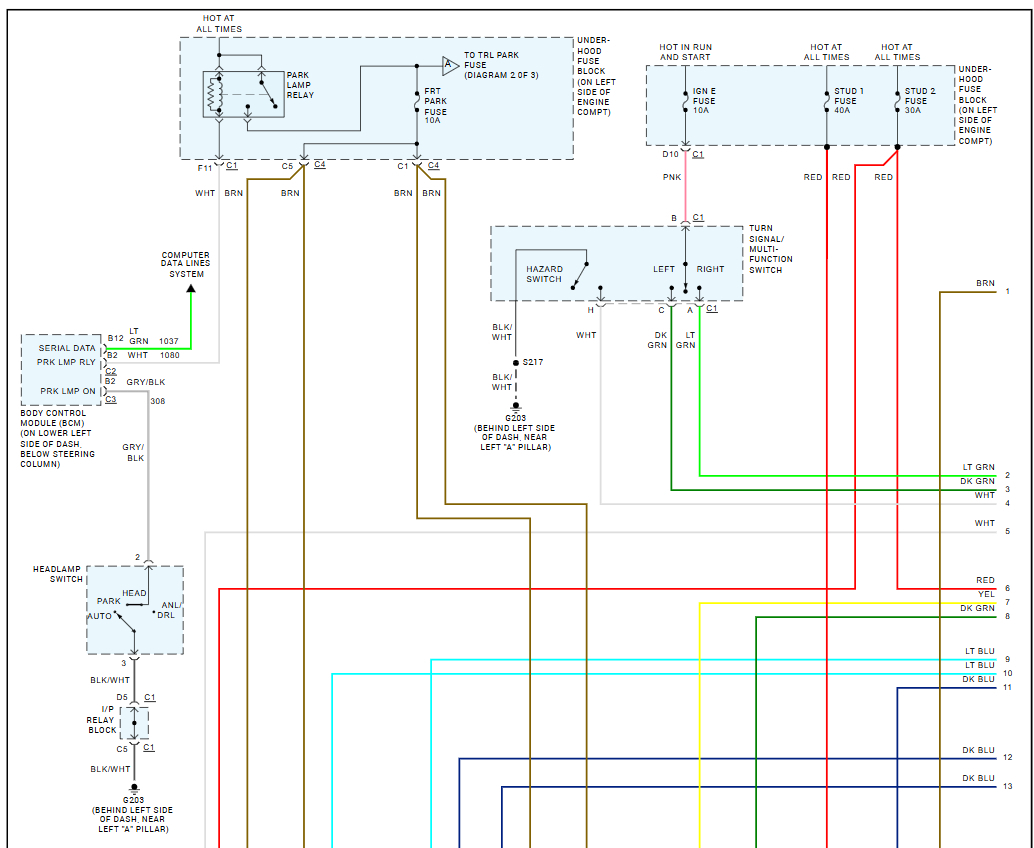Click the "DK BLU" label at line 11
Image resolution: width=1034 pixels, height=848 pixels.
tap(978, 679)
